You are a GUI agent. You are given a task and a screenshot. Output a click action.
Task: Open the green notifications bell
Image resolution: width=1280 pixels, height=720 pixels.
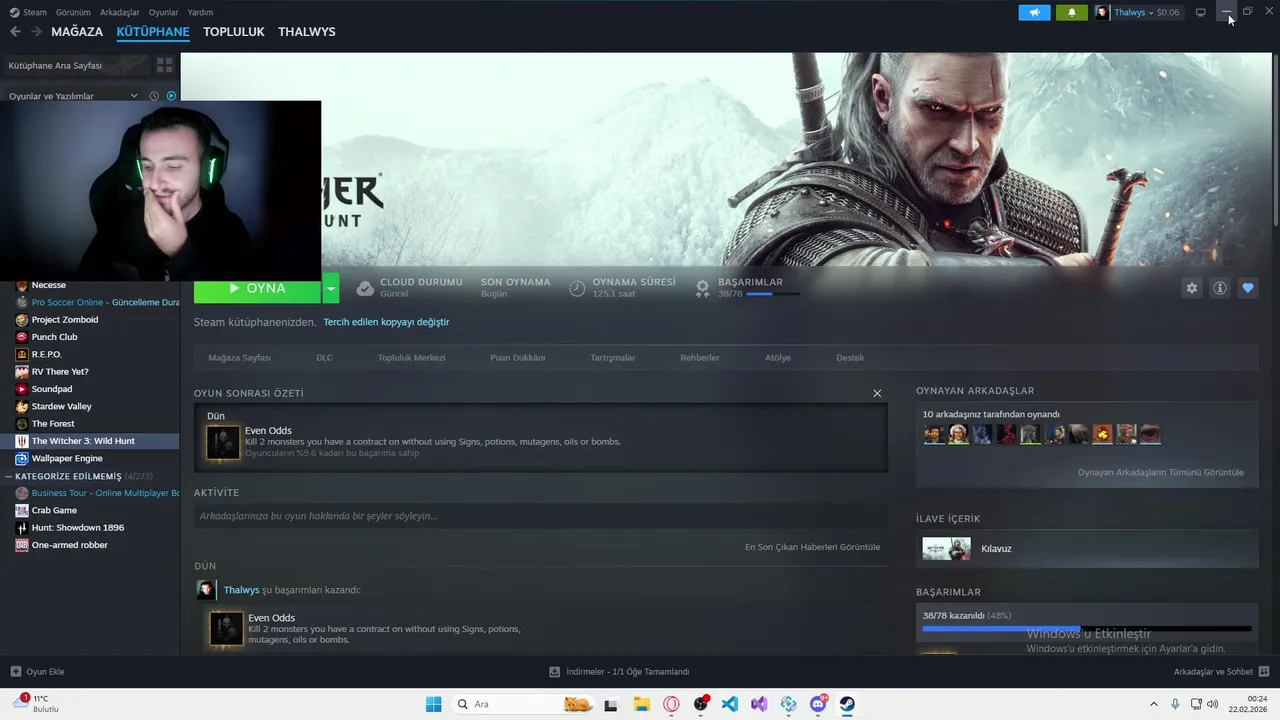click(x=1072, y=12)
